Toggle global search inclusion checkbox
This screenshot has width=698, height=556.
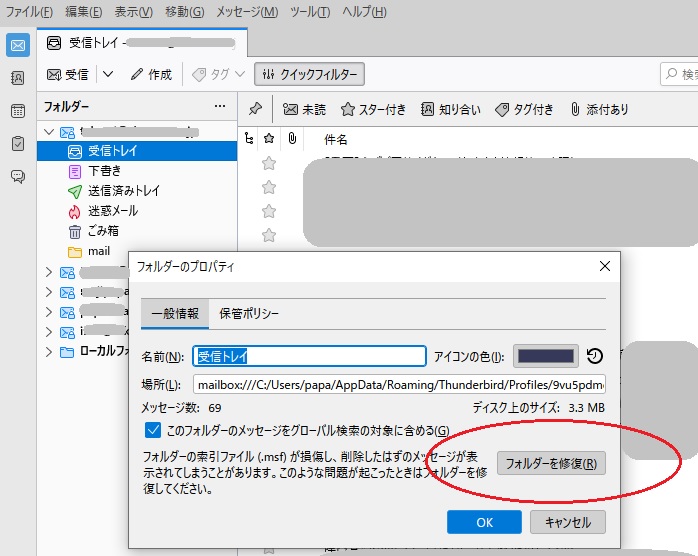pyautogui.click(x=153, y=430)
